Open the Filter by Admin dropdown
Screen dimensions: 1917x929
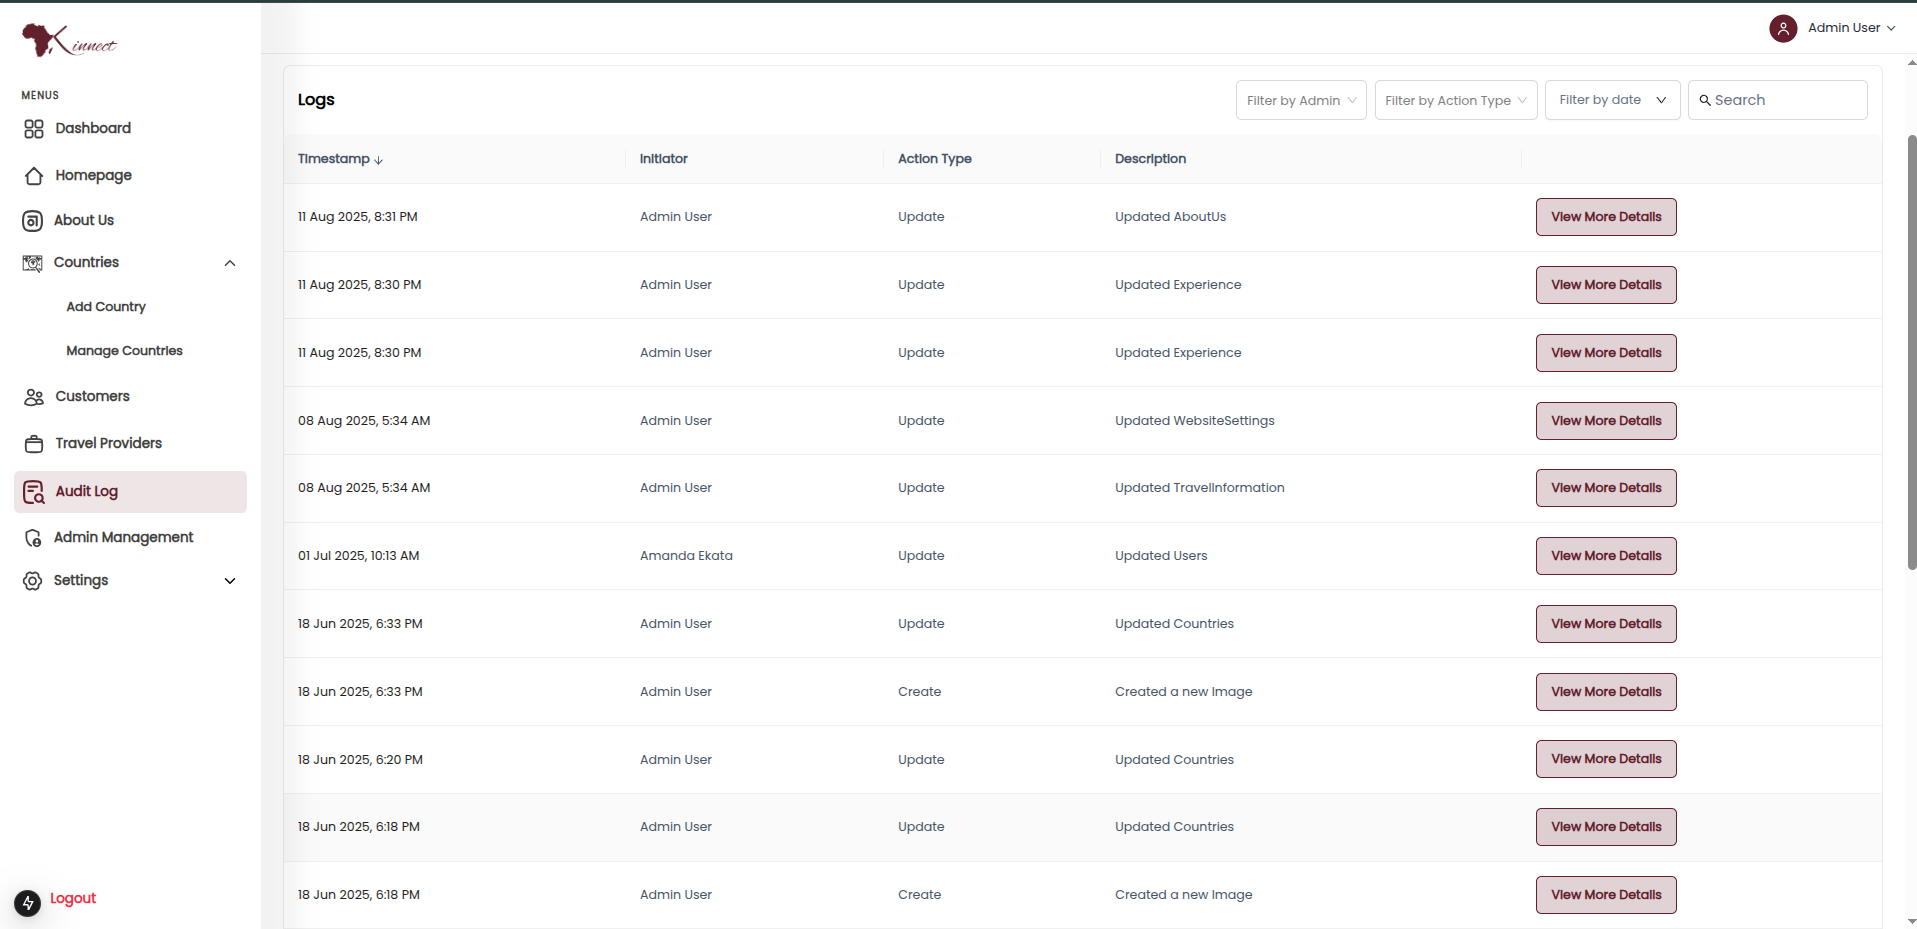coord(1300,100)
